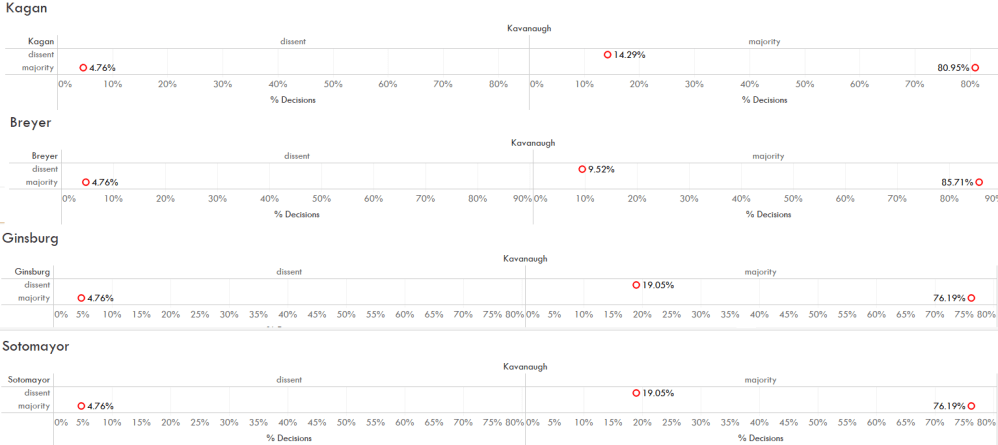
Task: Click the 4.76% circle in the Ginsburg chart
Action: [x=81, y=298]
